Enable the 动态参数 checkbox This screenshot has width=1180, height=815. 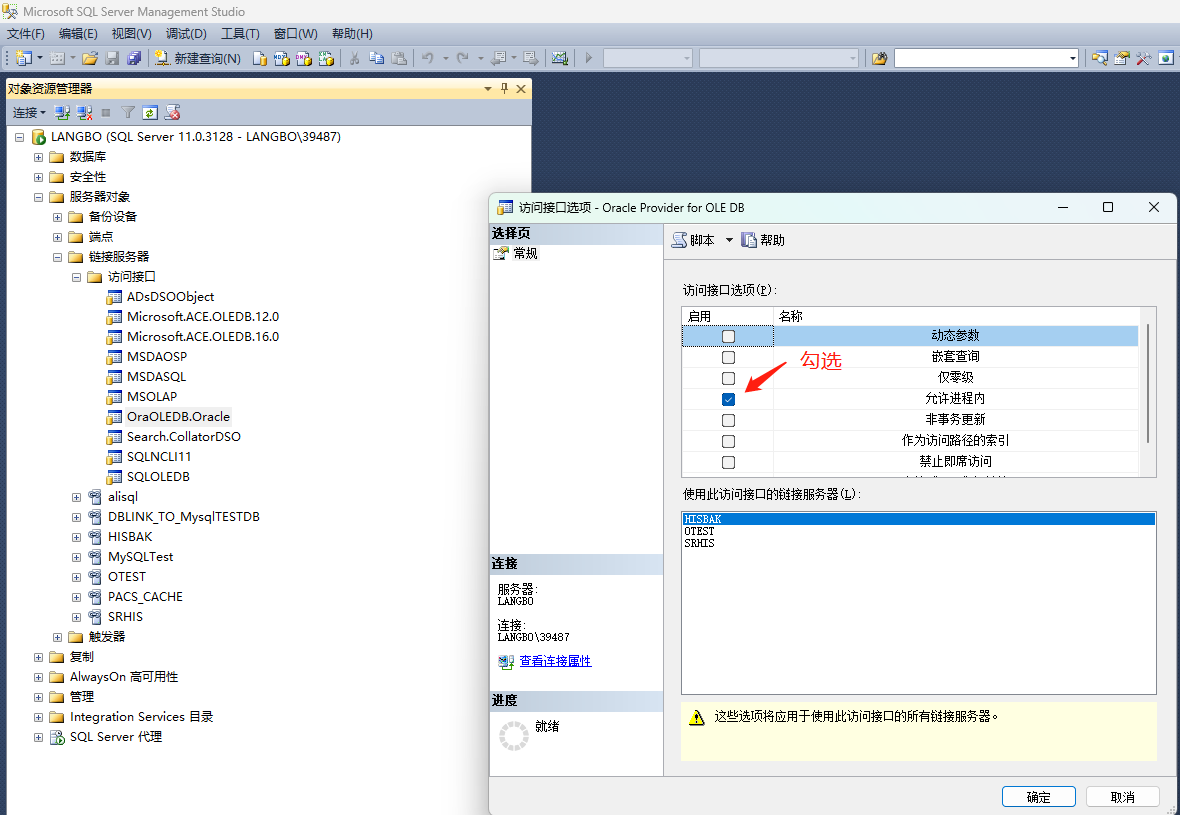click(x=728, y=336)
